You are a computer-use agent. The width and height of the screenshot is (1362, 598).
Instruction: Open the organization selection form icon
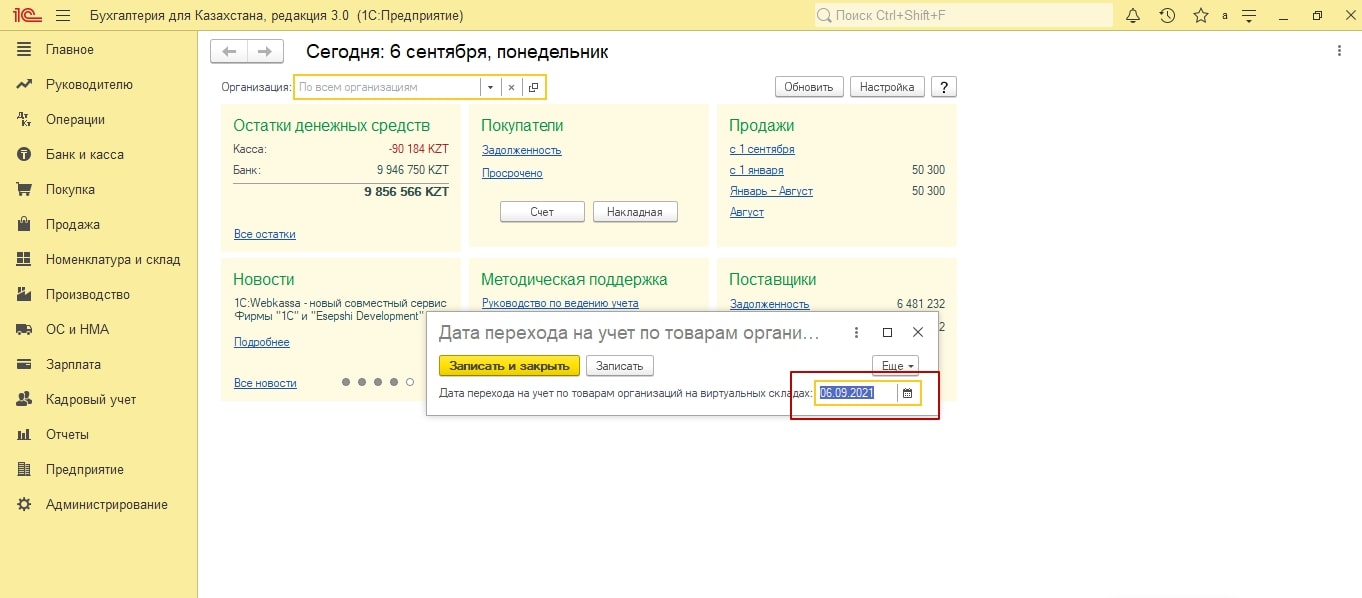(x=533, y=88)
